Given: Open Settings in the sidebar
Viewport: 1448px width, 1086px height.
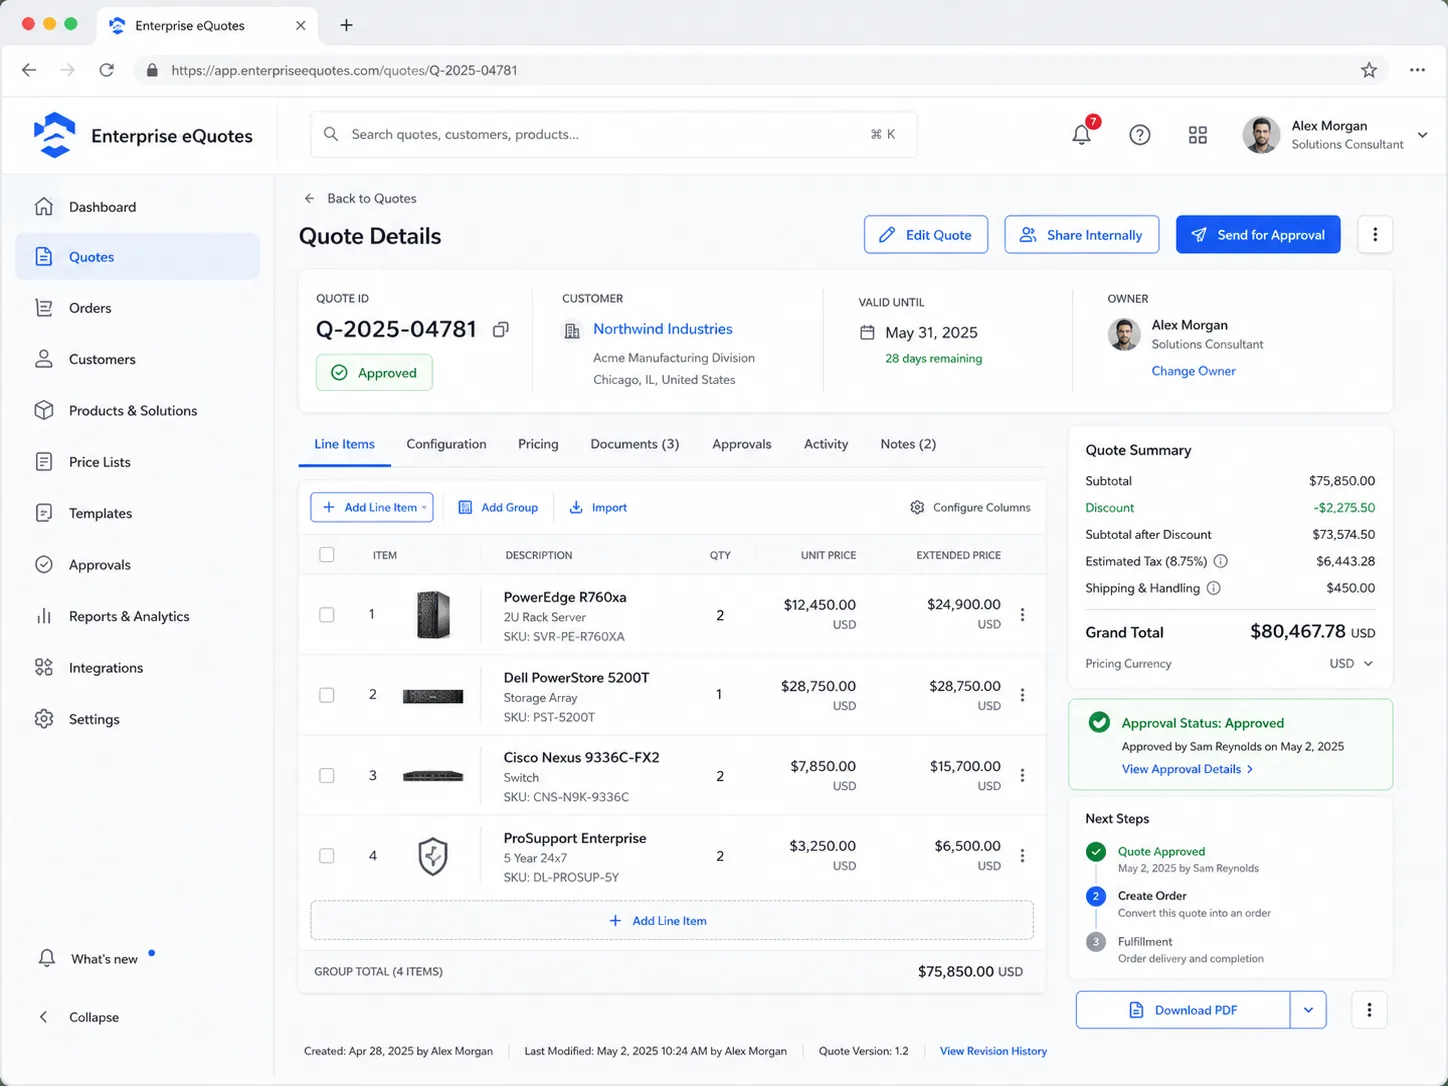Looking at the screenshot, I should pos(138,719).
